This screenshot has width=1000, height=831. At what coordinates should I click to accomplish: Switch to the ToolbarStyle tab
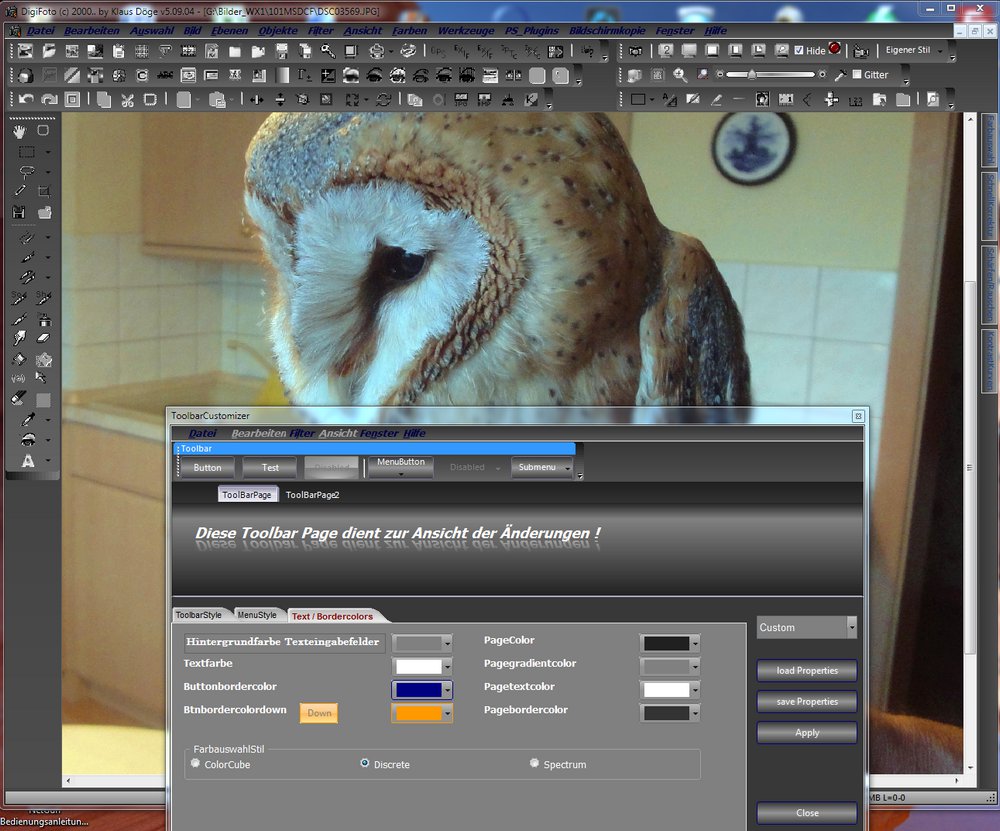pos(198,615)
